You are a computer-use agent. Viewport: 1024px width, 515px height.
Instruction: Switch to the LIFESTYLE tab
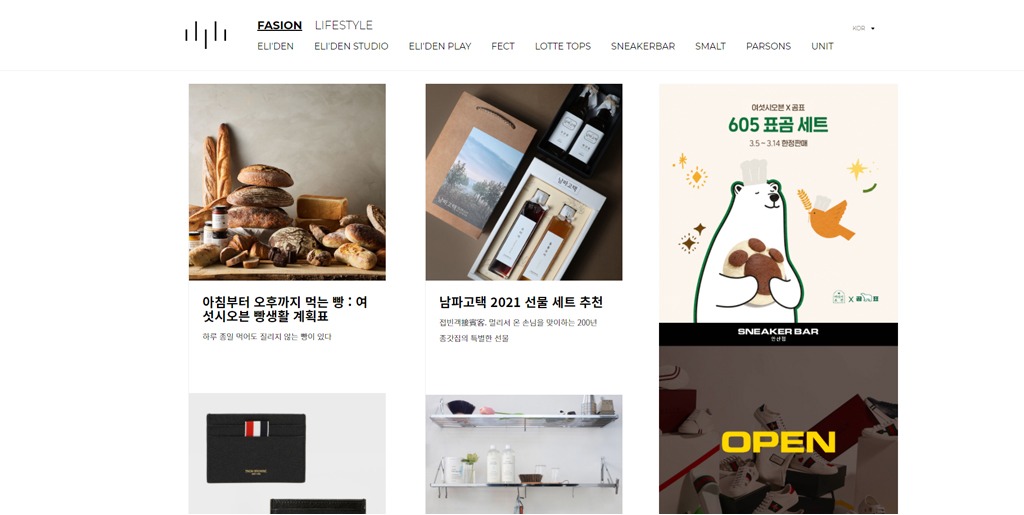pyautogui.click(x=344, y=25)
